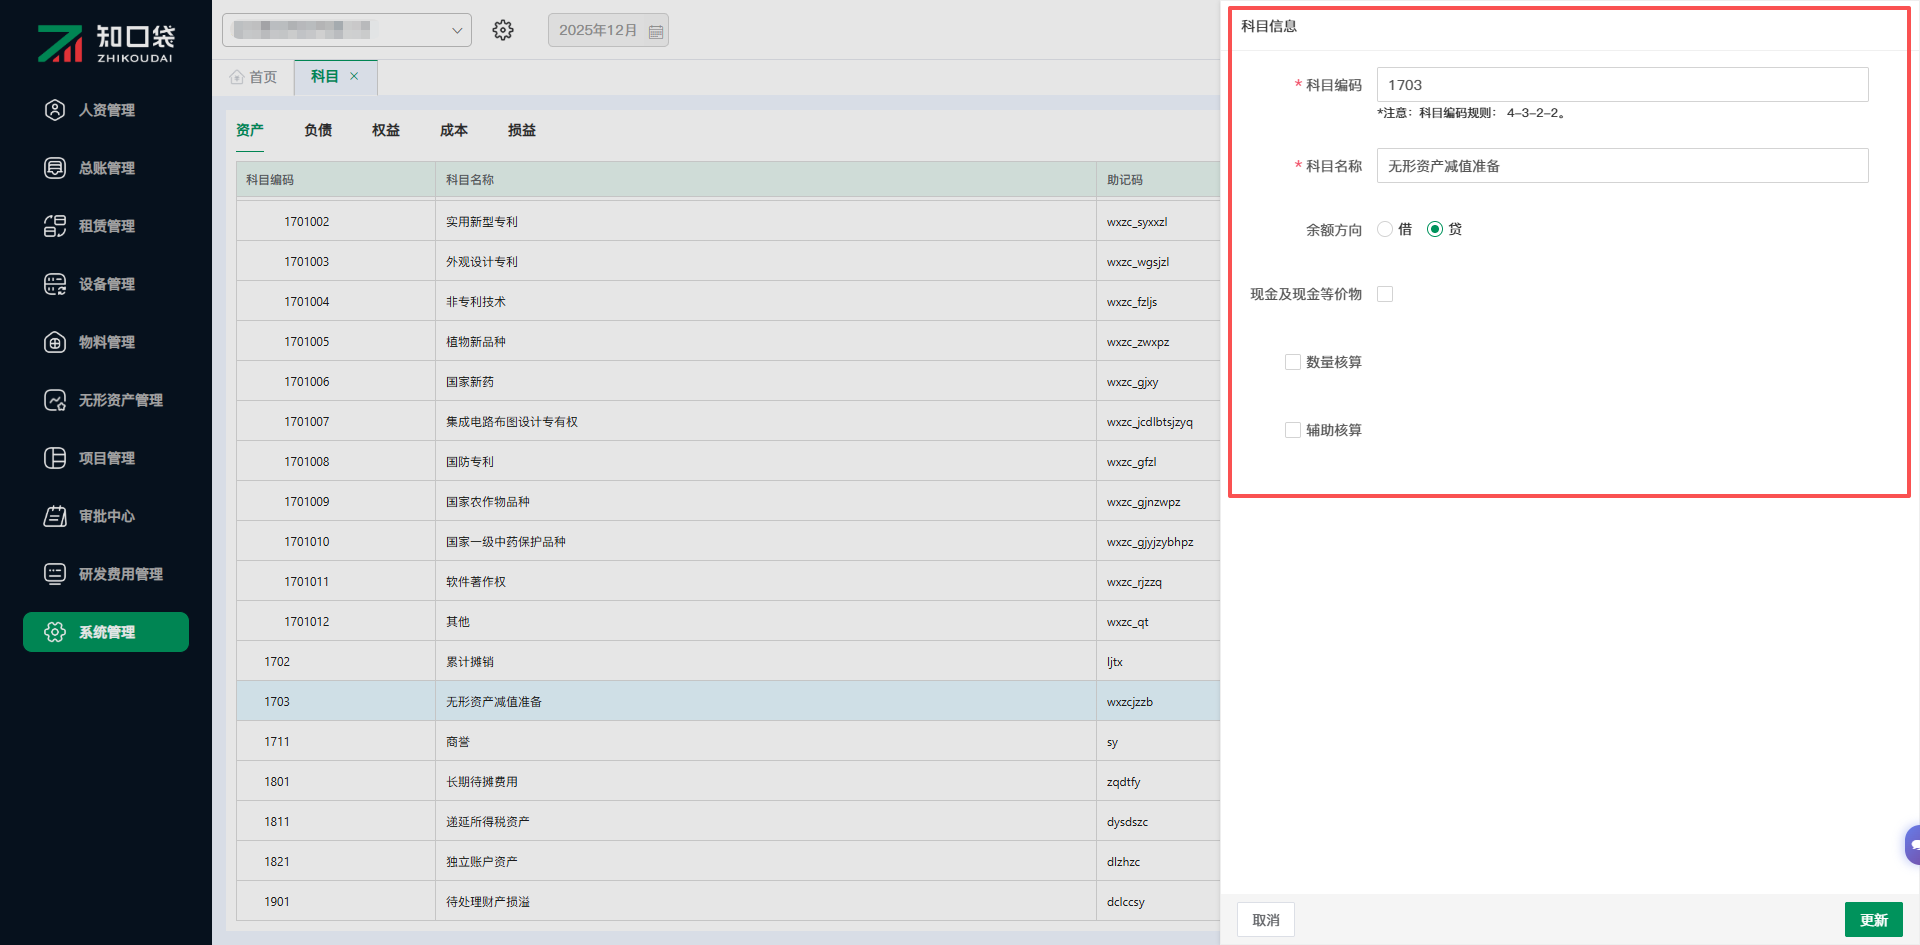Open 无形资产管理 sidebar icon
Image resolution: width=1920 pixels, height=945 pixels.
[55, 400]
